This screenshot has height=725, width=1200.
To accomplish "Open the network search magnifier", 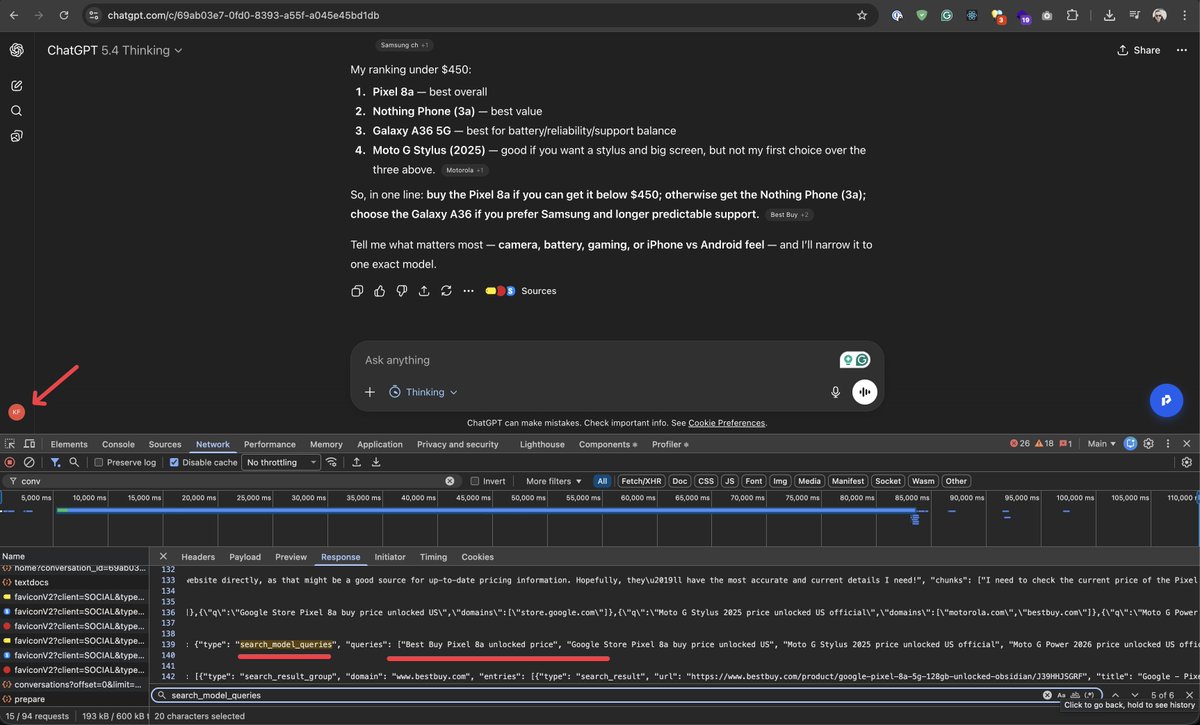I will click(x=74, y=463).
